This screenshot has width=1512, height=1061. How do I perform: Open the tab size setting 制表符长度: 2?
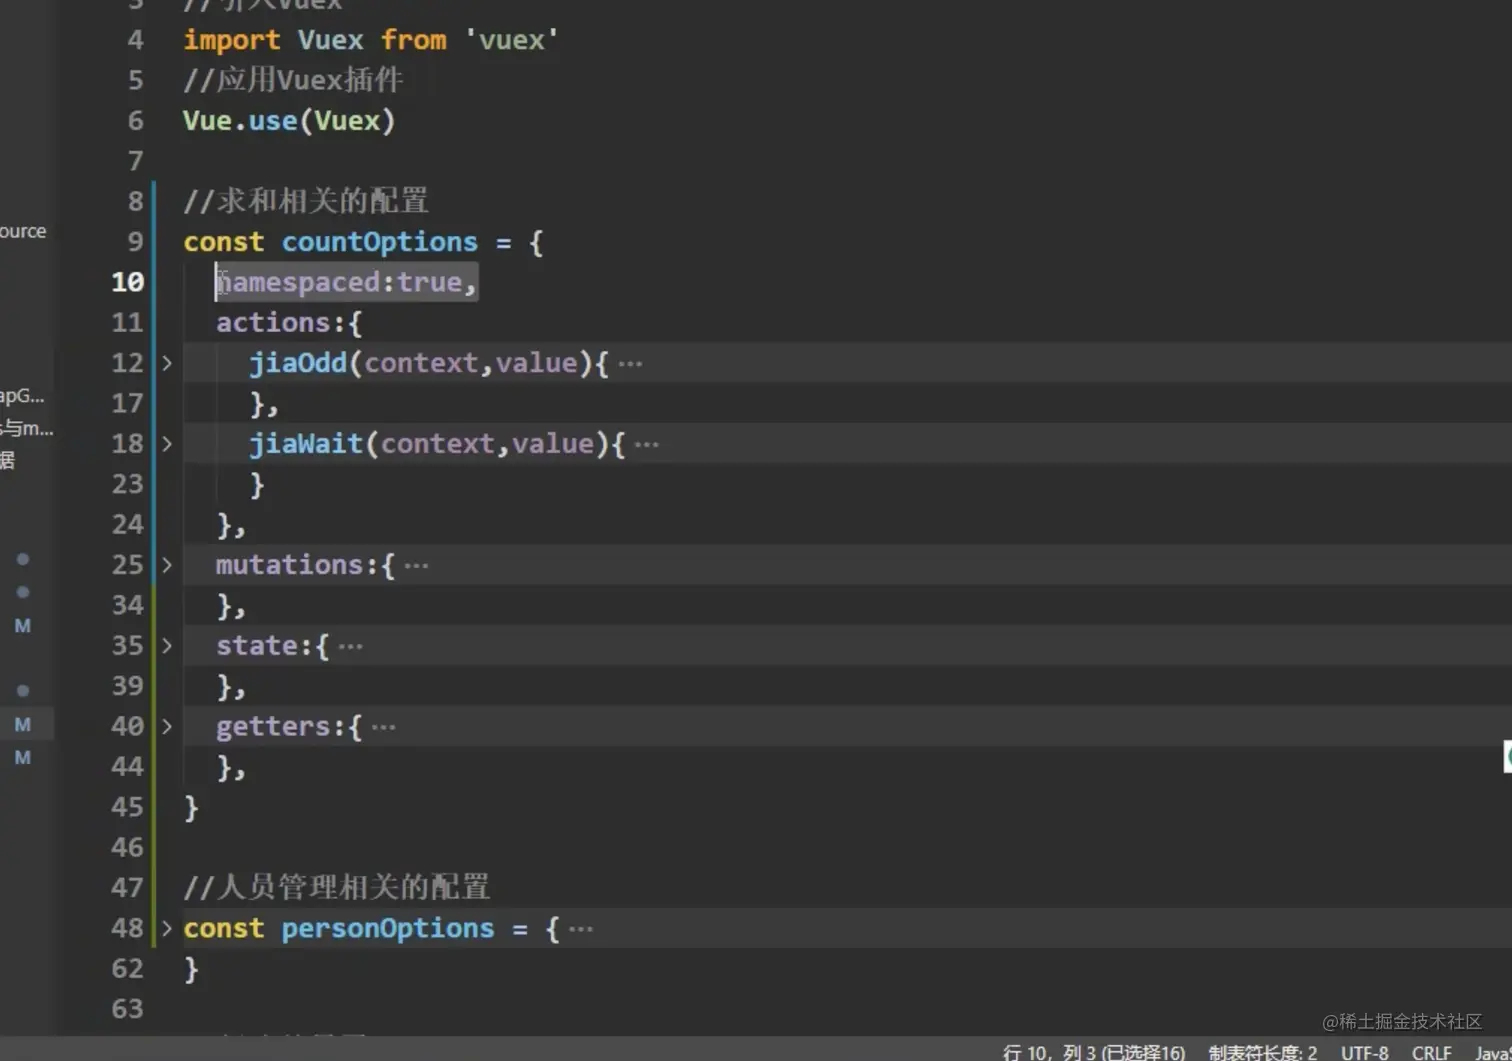coord(1262,1052)
